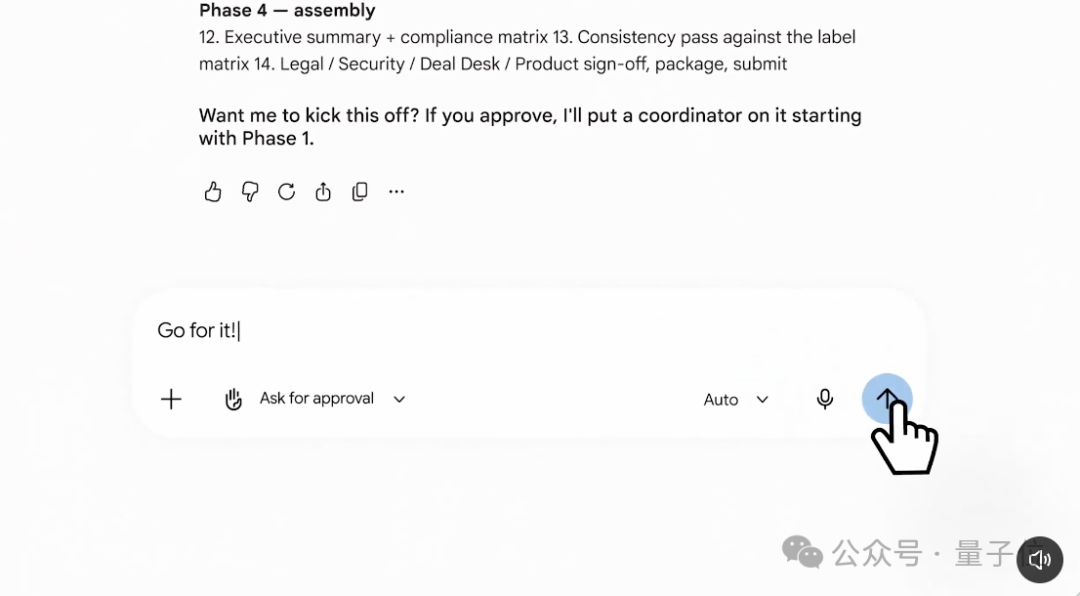Open the Auto model dropdown chevron
The image size is (1080, 596).
(762, 400)
